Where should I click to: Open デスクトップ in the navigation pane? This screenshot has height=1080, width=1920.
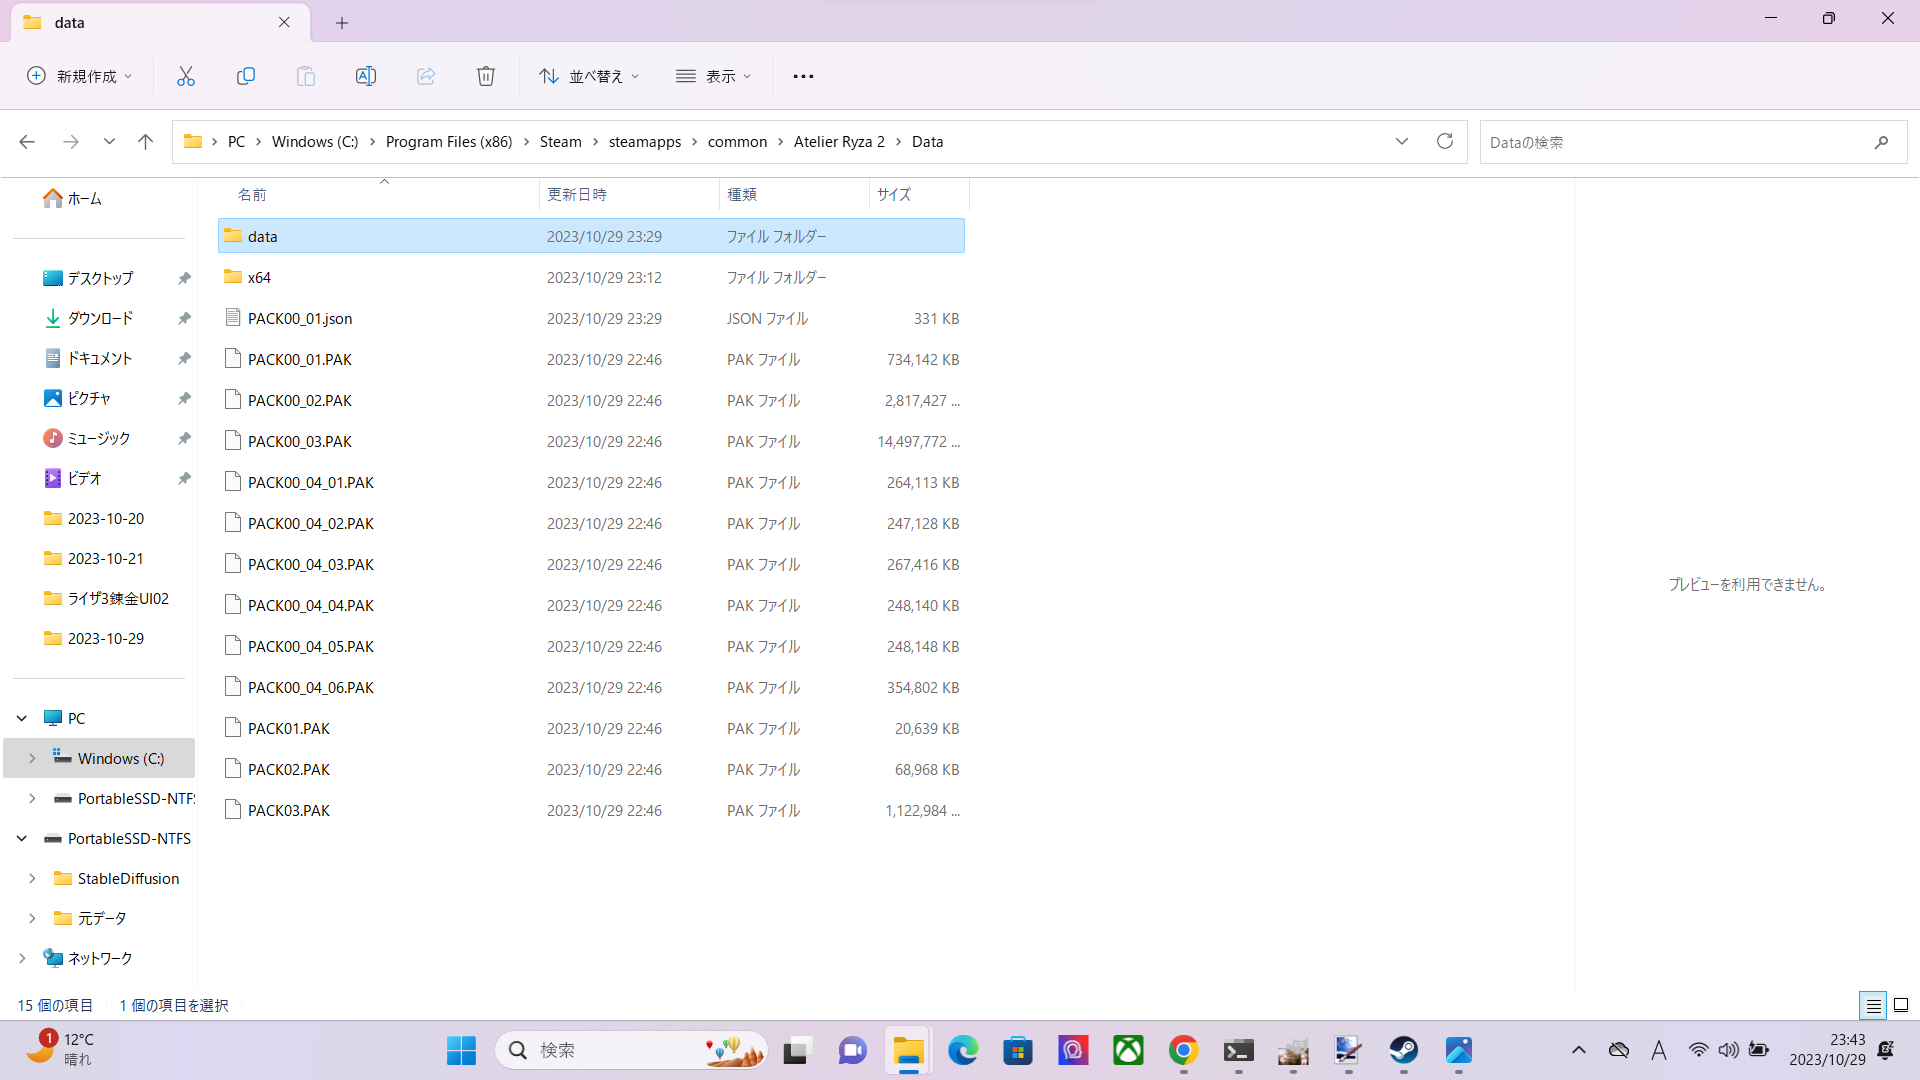pyautogui.click(x=100, y=278)
